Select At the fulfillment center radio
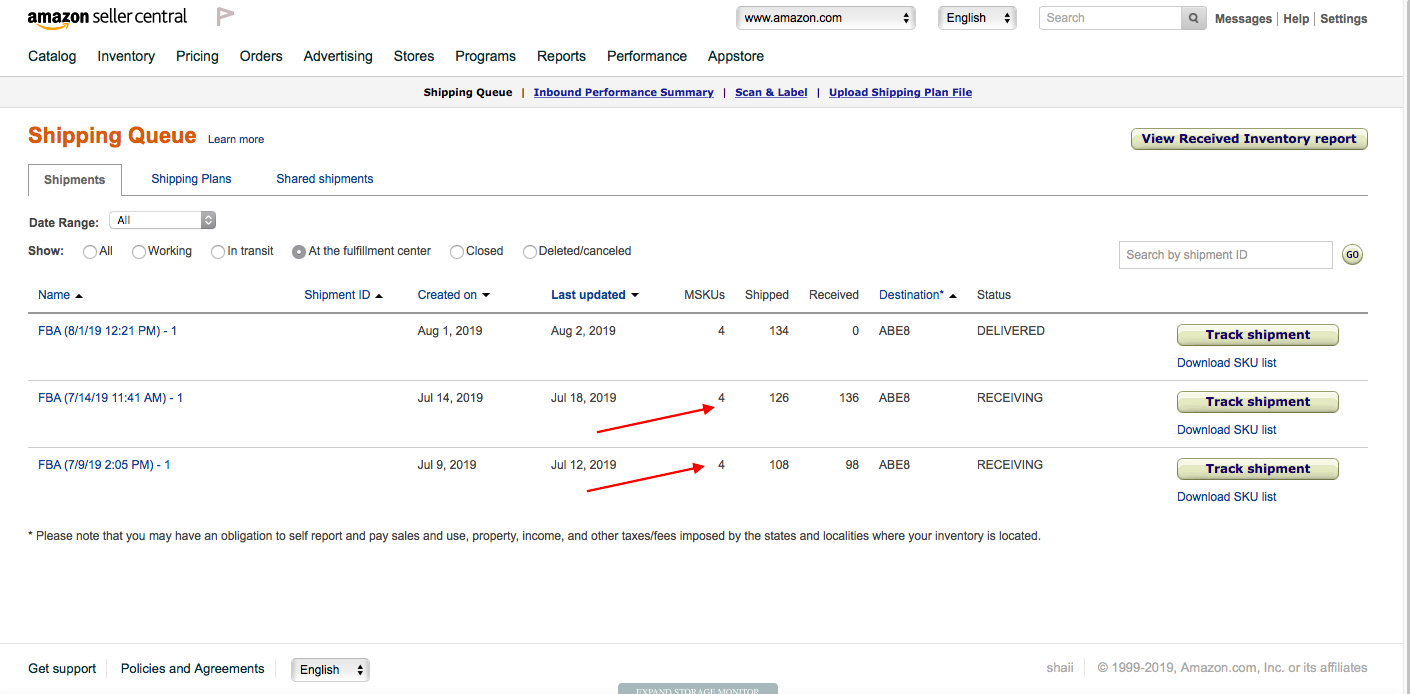The height and width of the screenshot is (694, 1410). tap(299, 252)
